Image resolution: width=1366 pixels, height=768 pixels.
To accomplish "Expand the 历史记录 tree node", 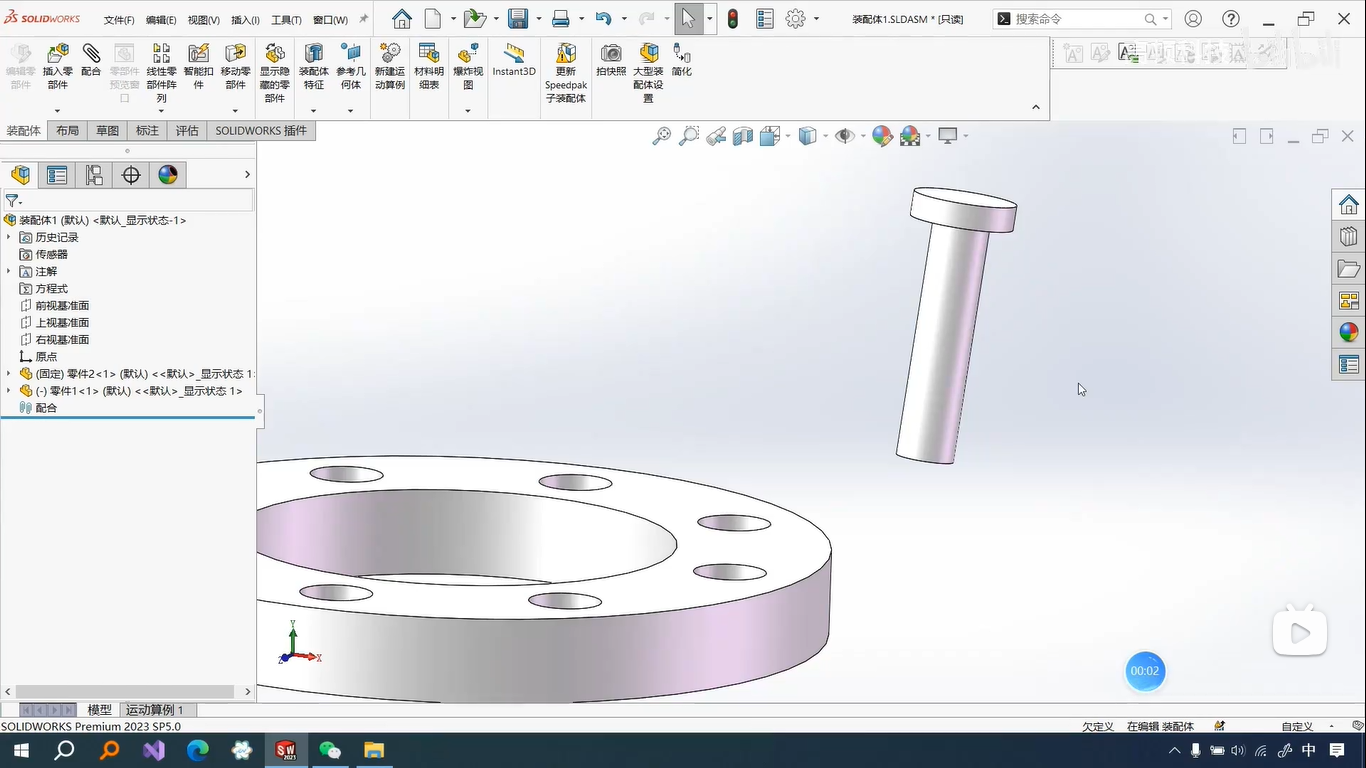I will pos(9,237).
